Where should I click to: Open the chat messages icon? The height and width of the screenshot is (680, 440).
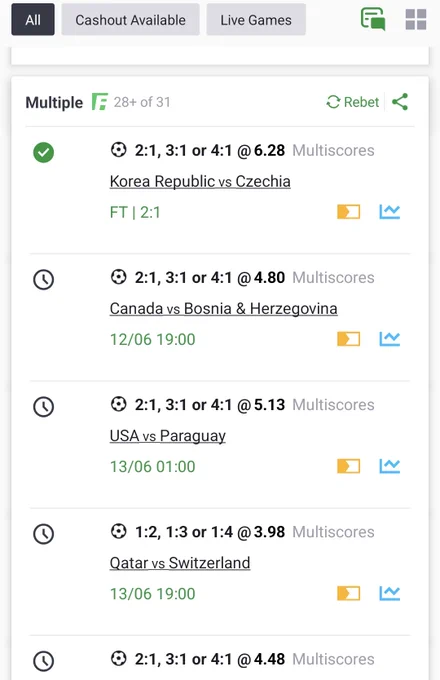(373, 19)
